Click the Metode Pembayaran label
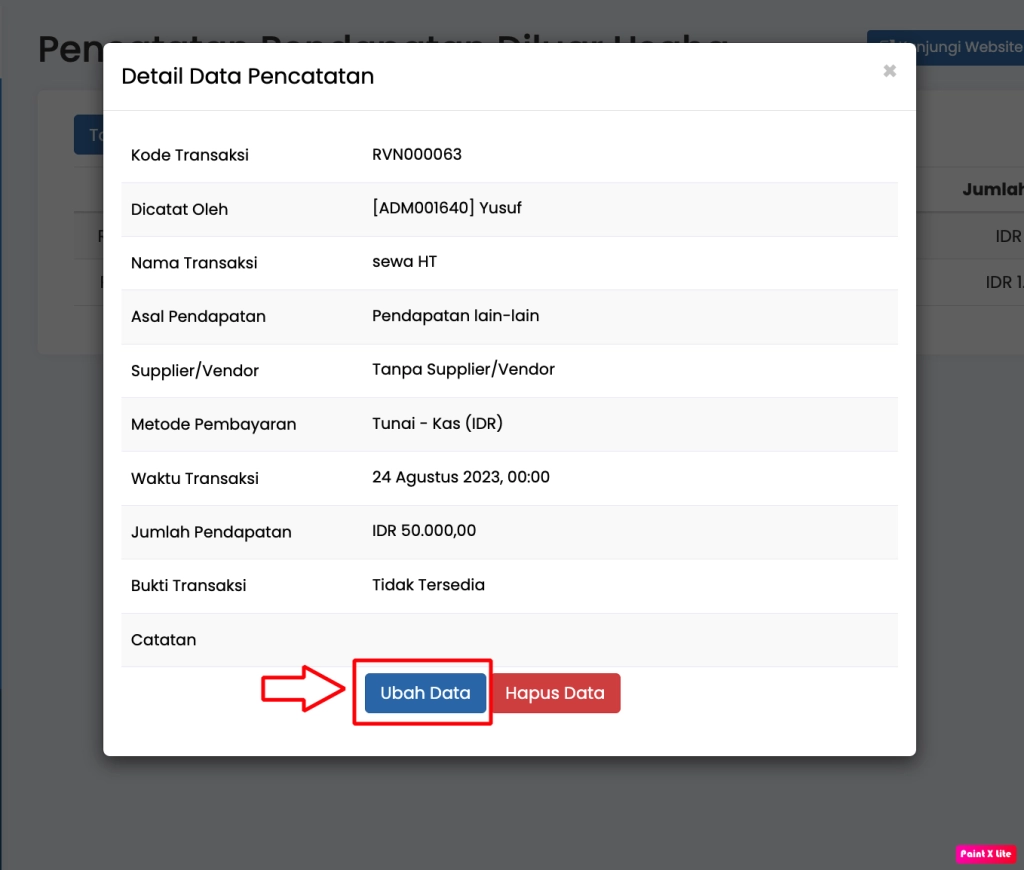Viewport: 1024px width, 870px height. [213, 424]
